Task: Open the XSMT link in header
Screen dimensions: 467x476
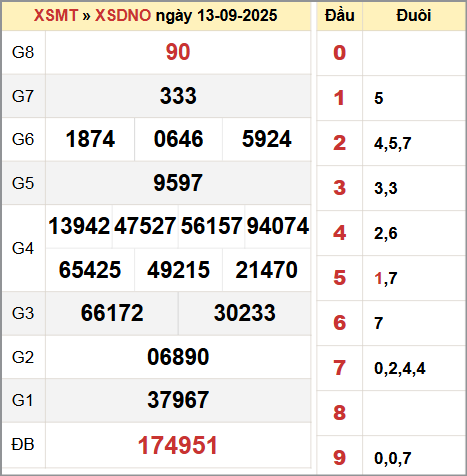Action: (x=56, y=15)
